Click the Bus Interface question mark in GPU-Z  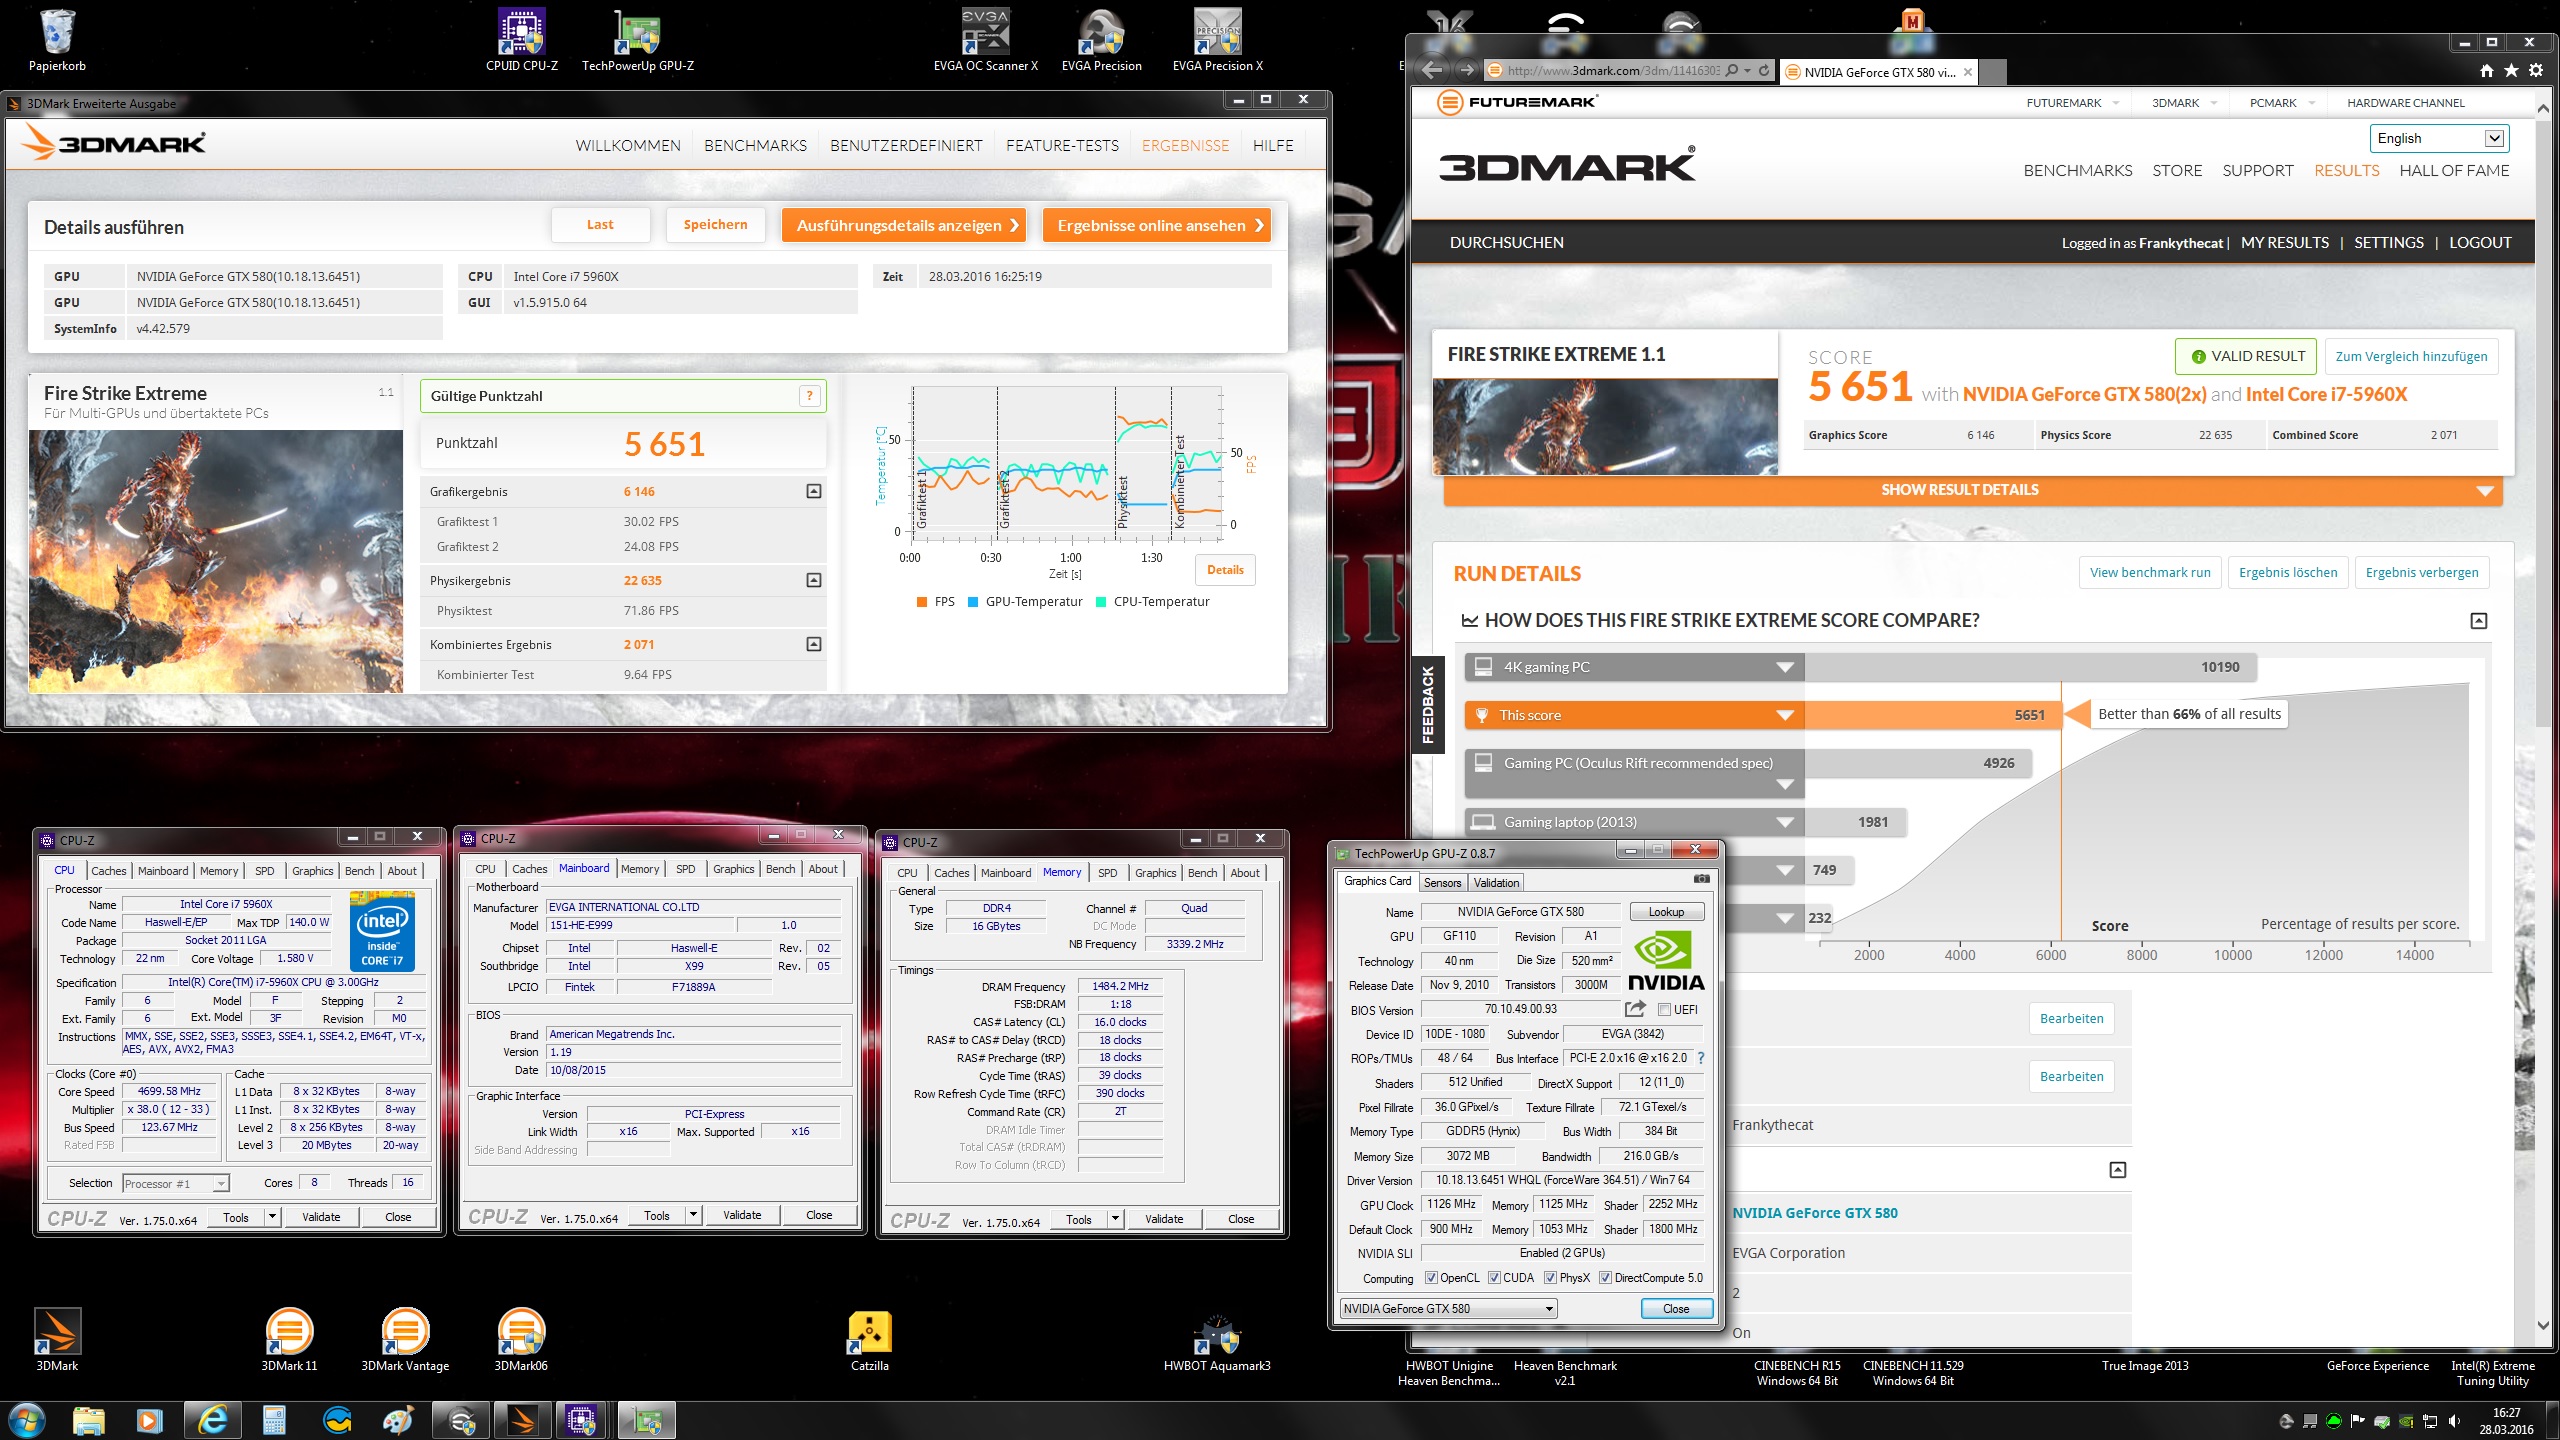(1701, 1058)
